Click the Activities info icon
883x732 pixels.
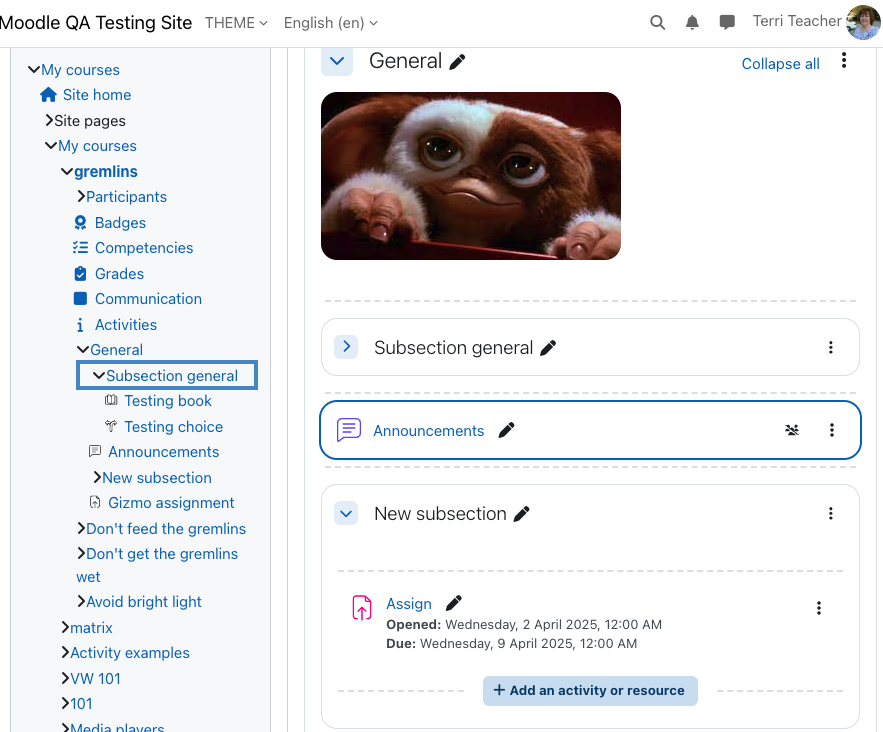coord(80,325)
